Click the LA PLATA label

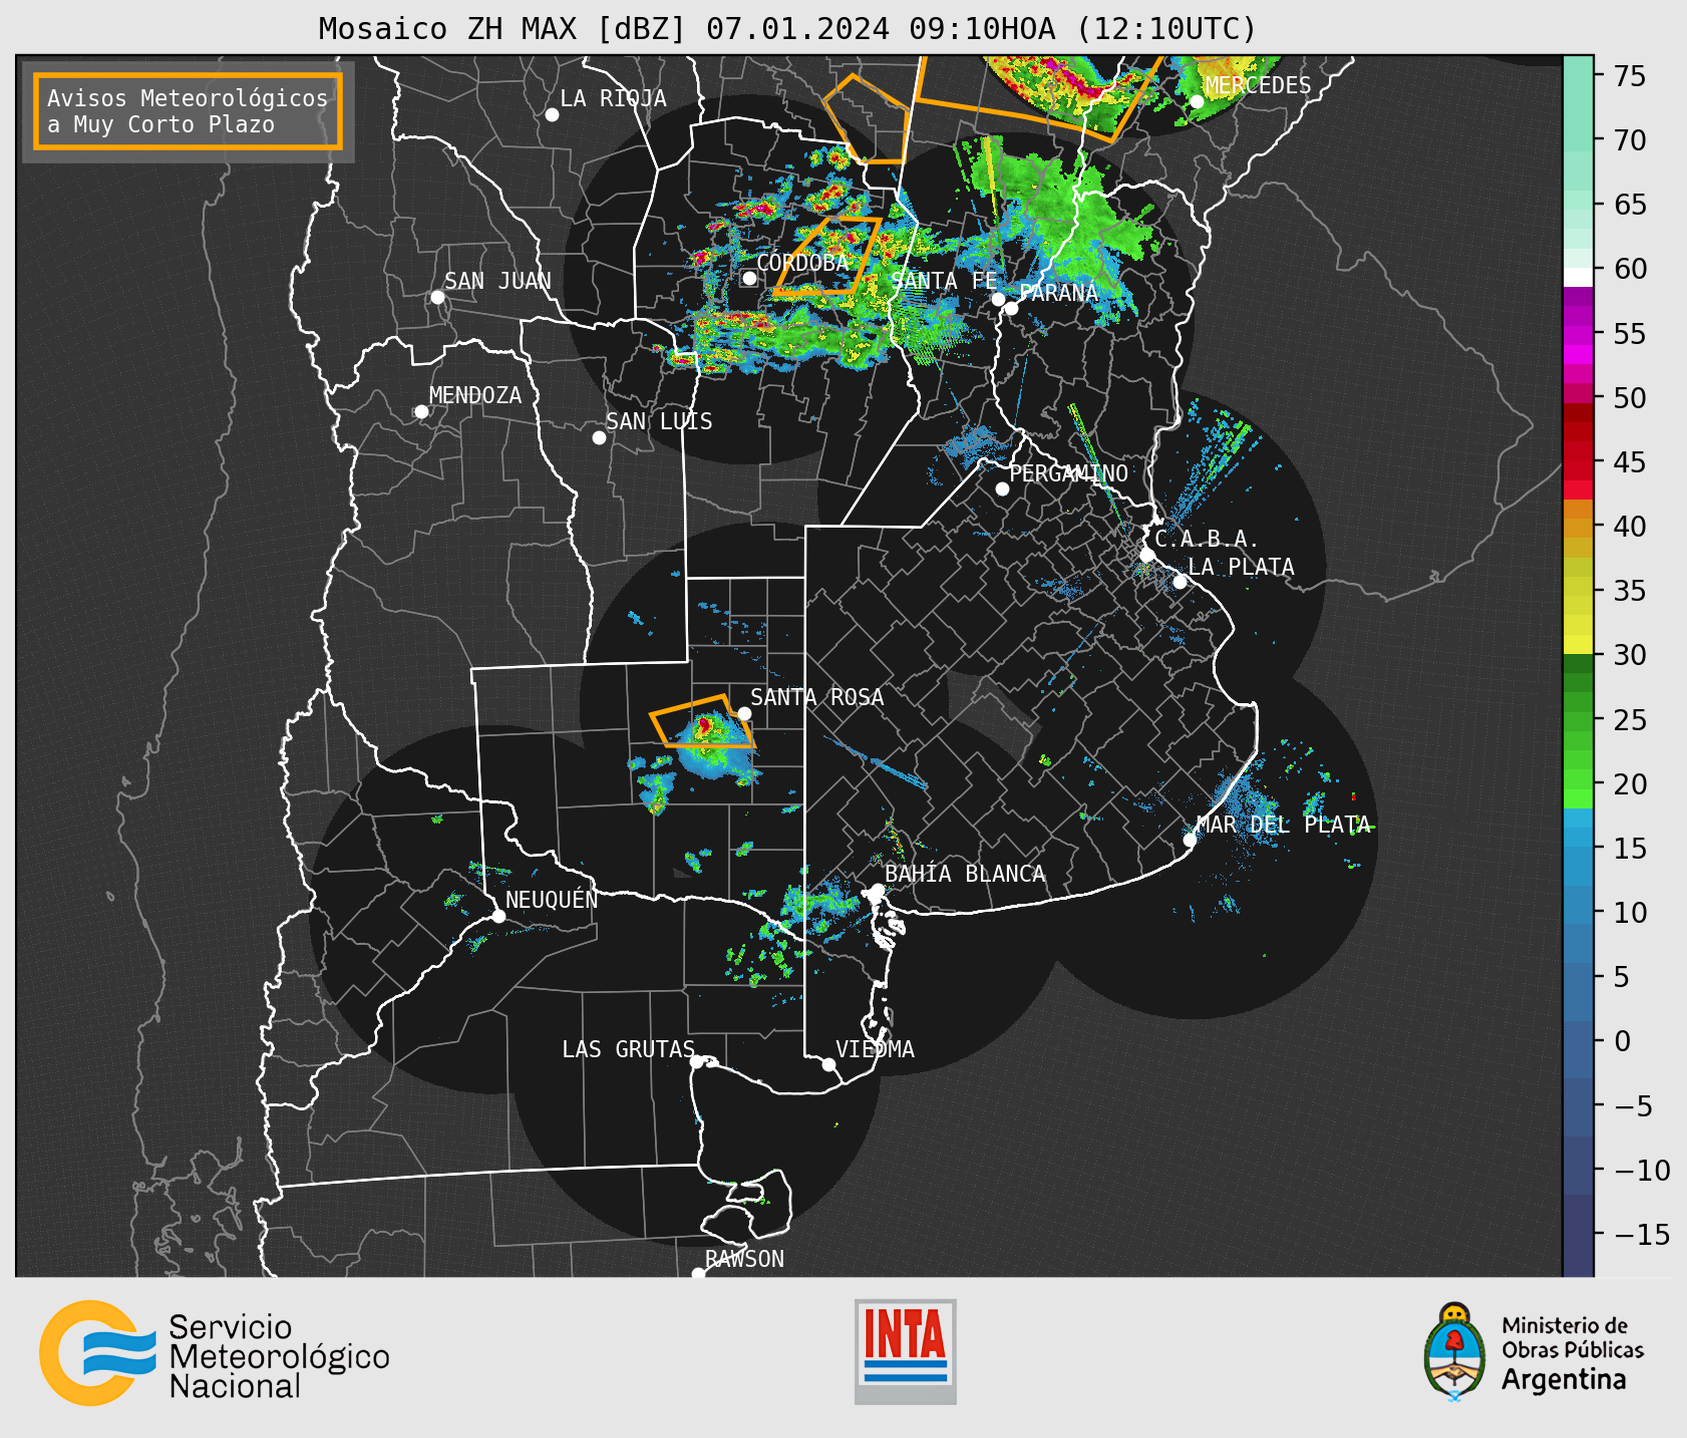[x=1241, y=566]
